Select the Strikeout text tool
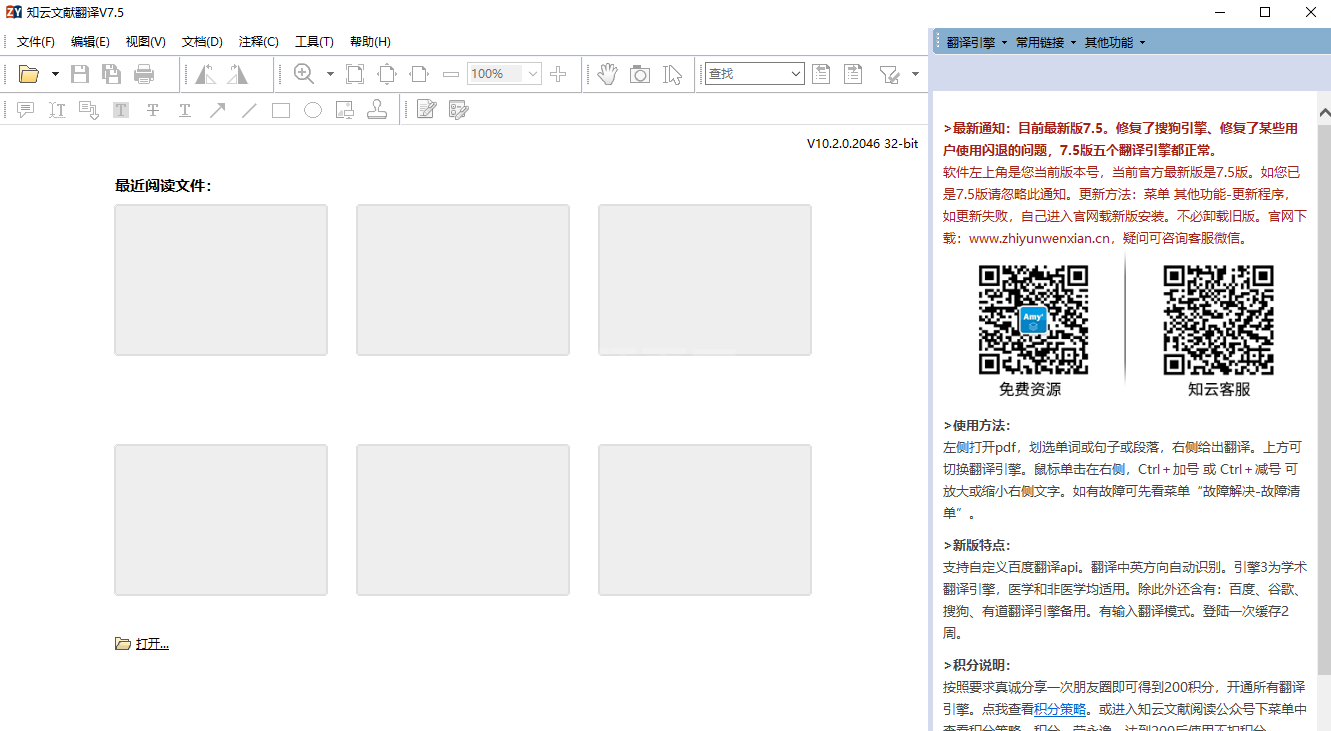This screenshot has height=731, width=1331. [x=153, y=110]
